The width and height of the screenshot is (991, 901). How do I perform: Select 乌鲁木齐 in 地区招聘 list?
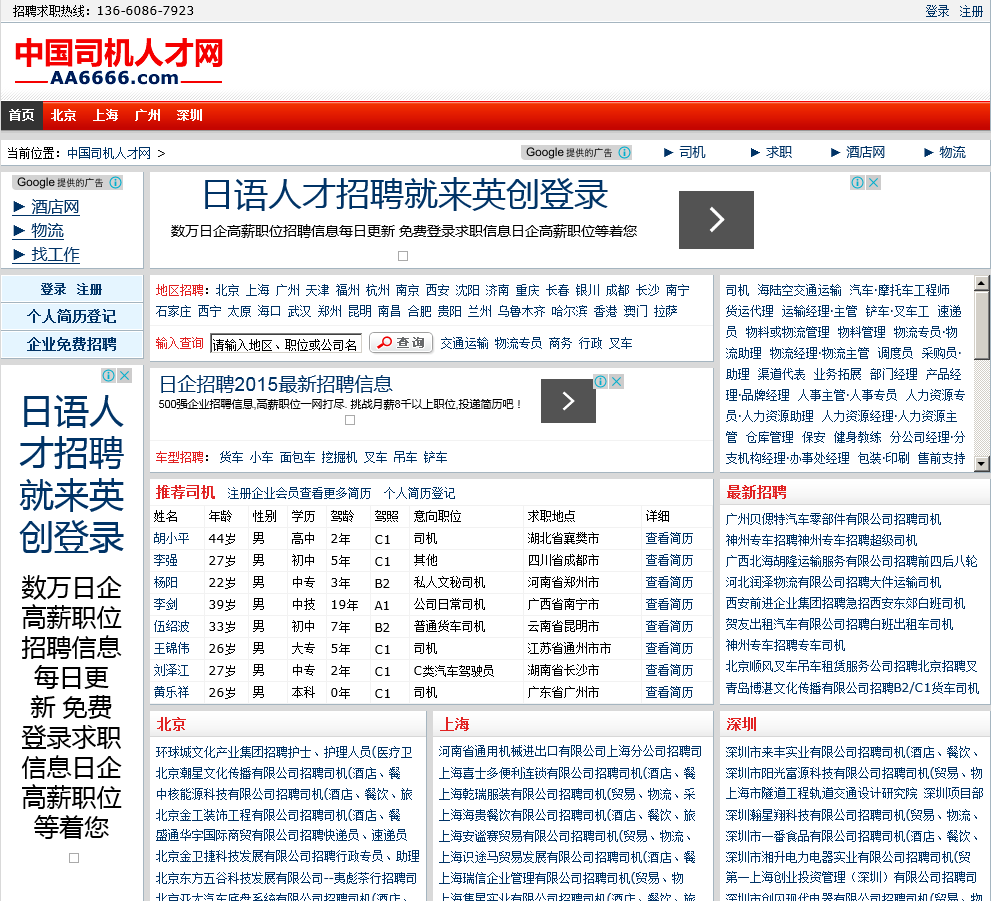[x=521, y=311]
